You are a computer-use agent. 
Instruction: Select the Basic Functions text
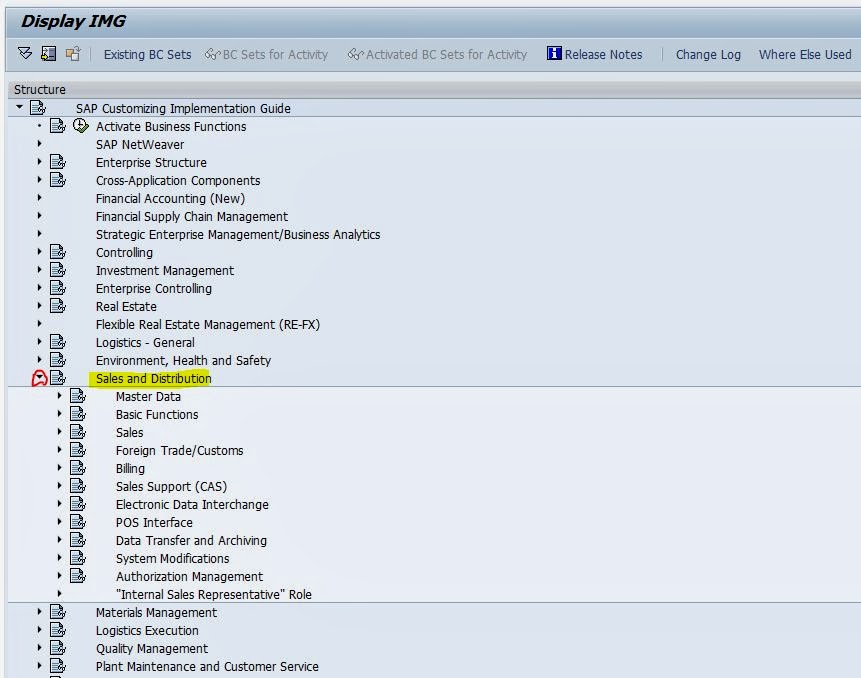[x=157, y=414]
